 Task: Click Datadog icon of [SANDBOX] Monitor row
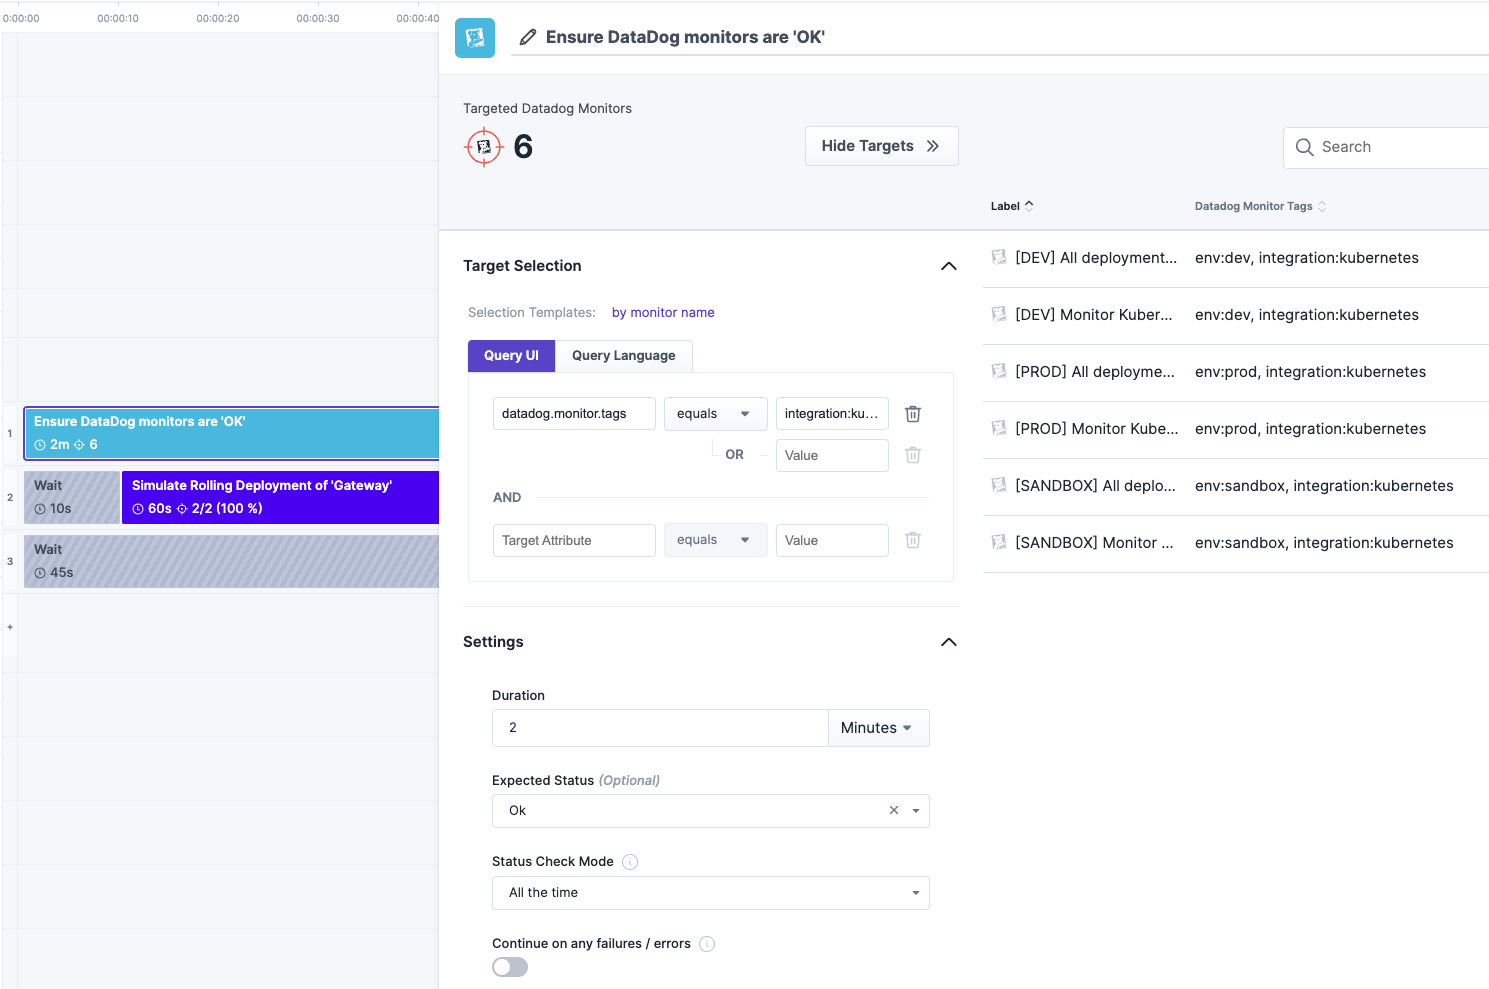pos(999,542)
